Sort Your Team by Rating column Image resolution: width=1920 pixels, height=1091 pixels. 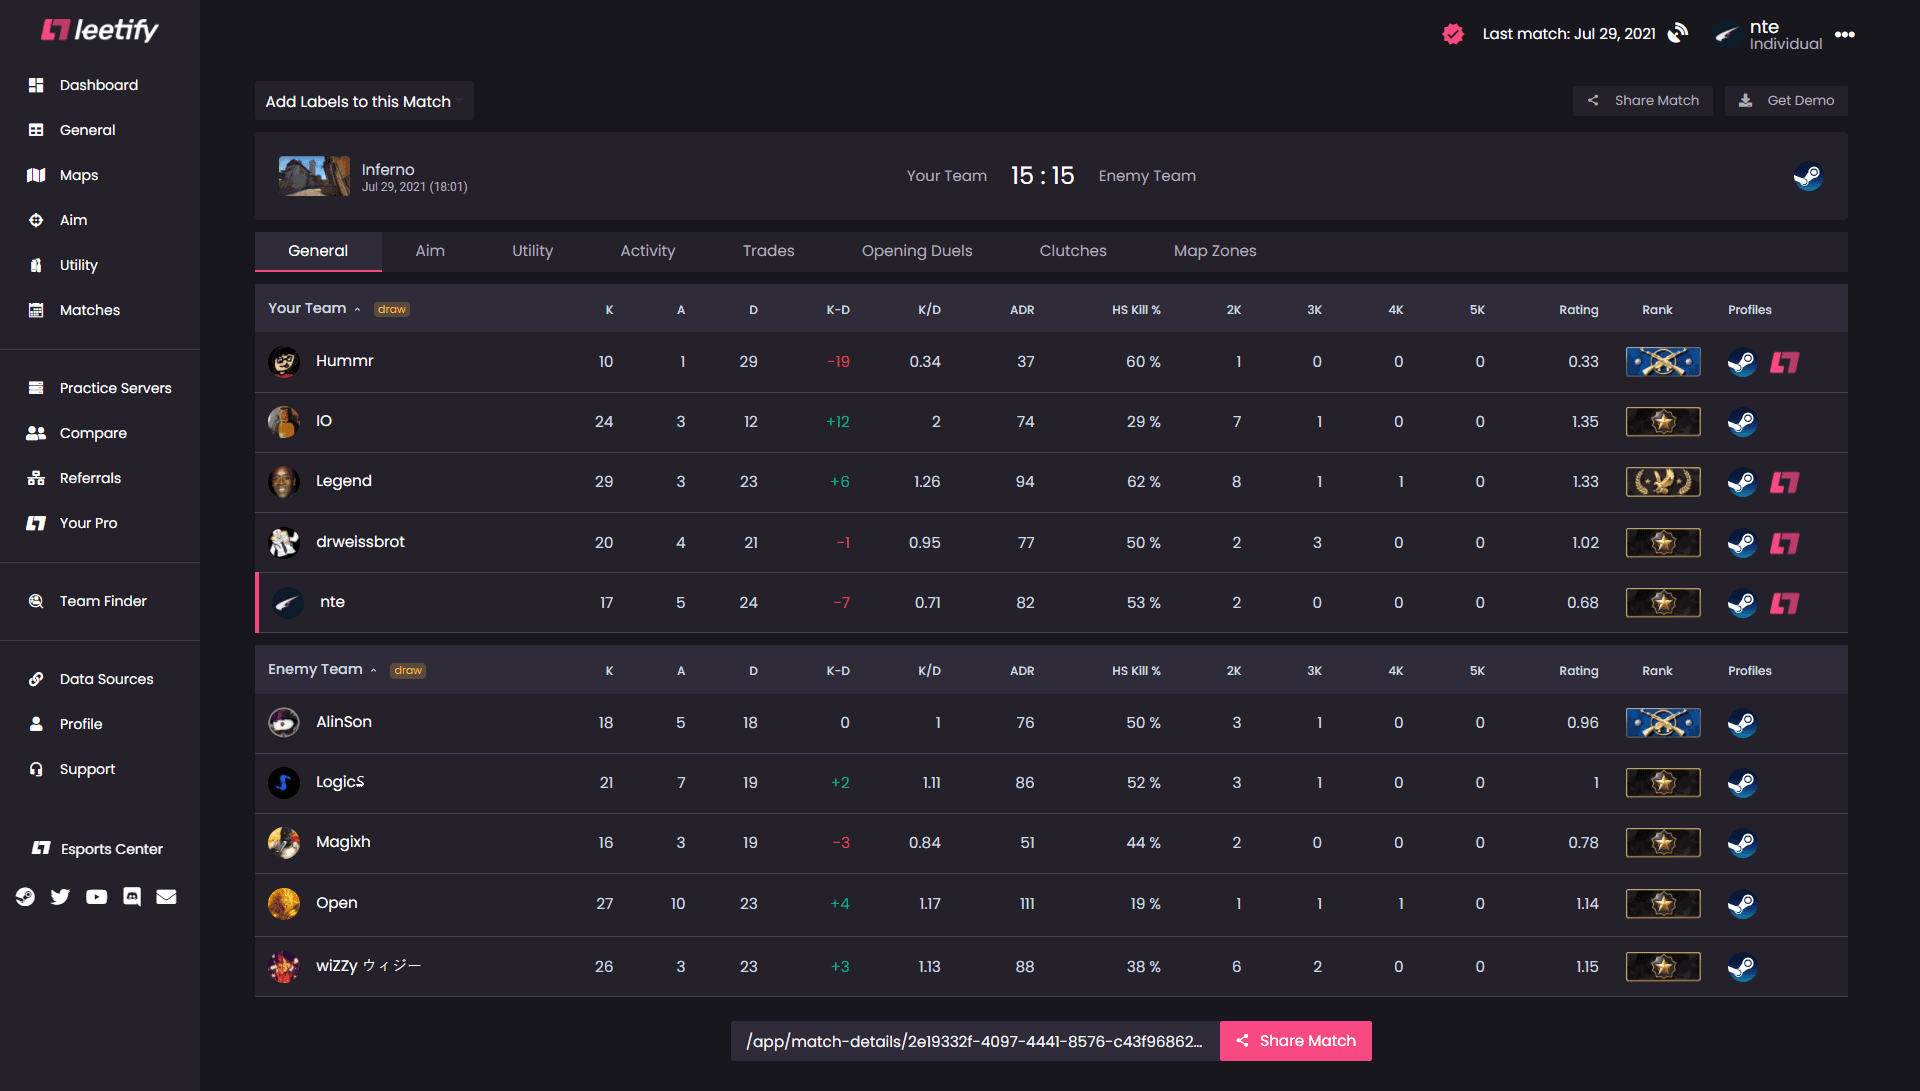pos(1578,310)
